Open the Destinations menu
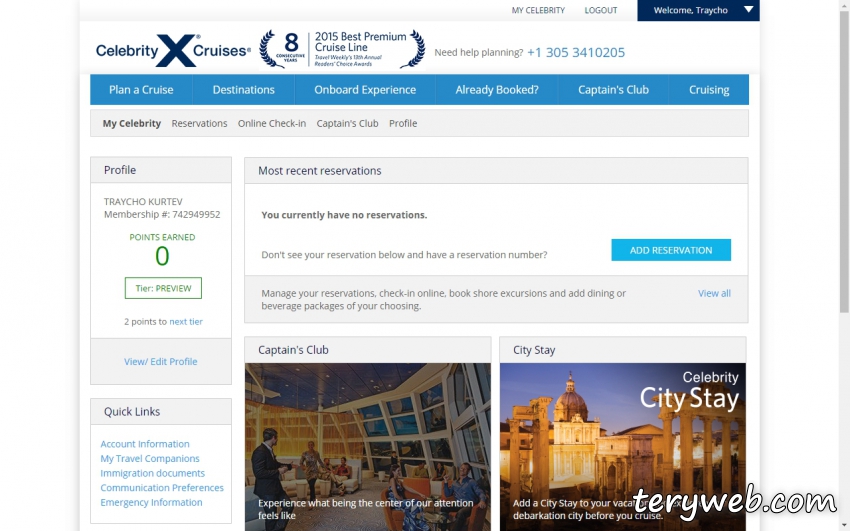 tap(243, 89)
